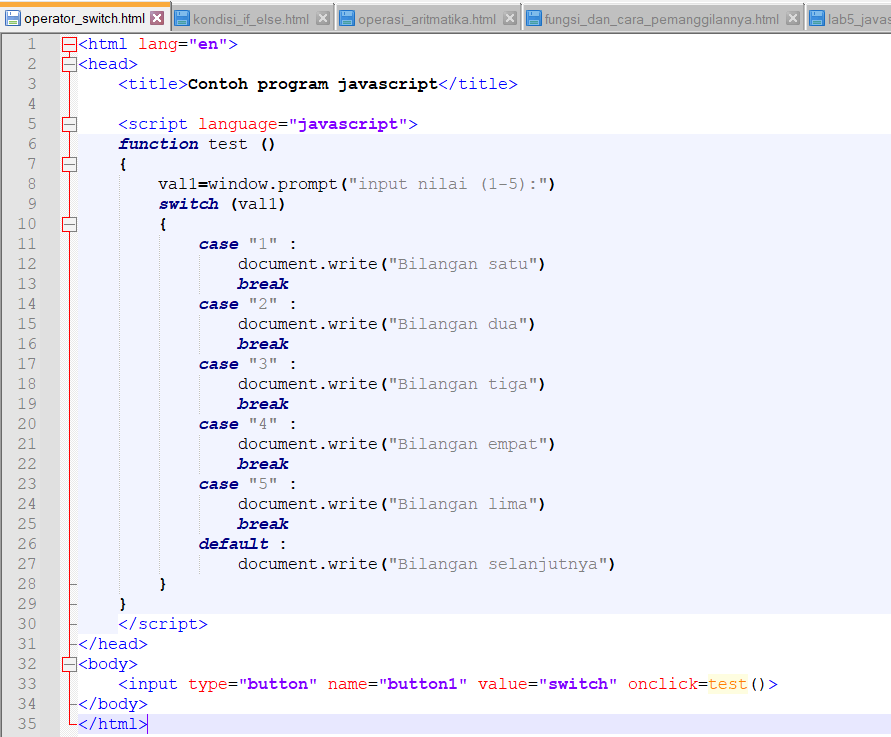Switch to the kondisi_if_else.html tab

click(250, 17)
